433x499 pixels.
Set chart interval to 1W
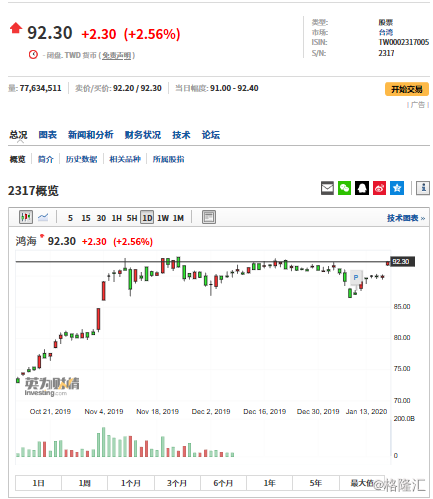(163, 218)
